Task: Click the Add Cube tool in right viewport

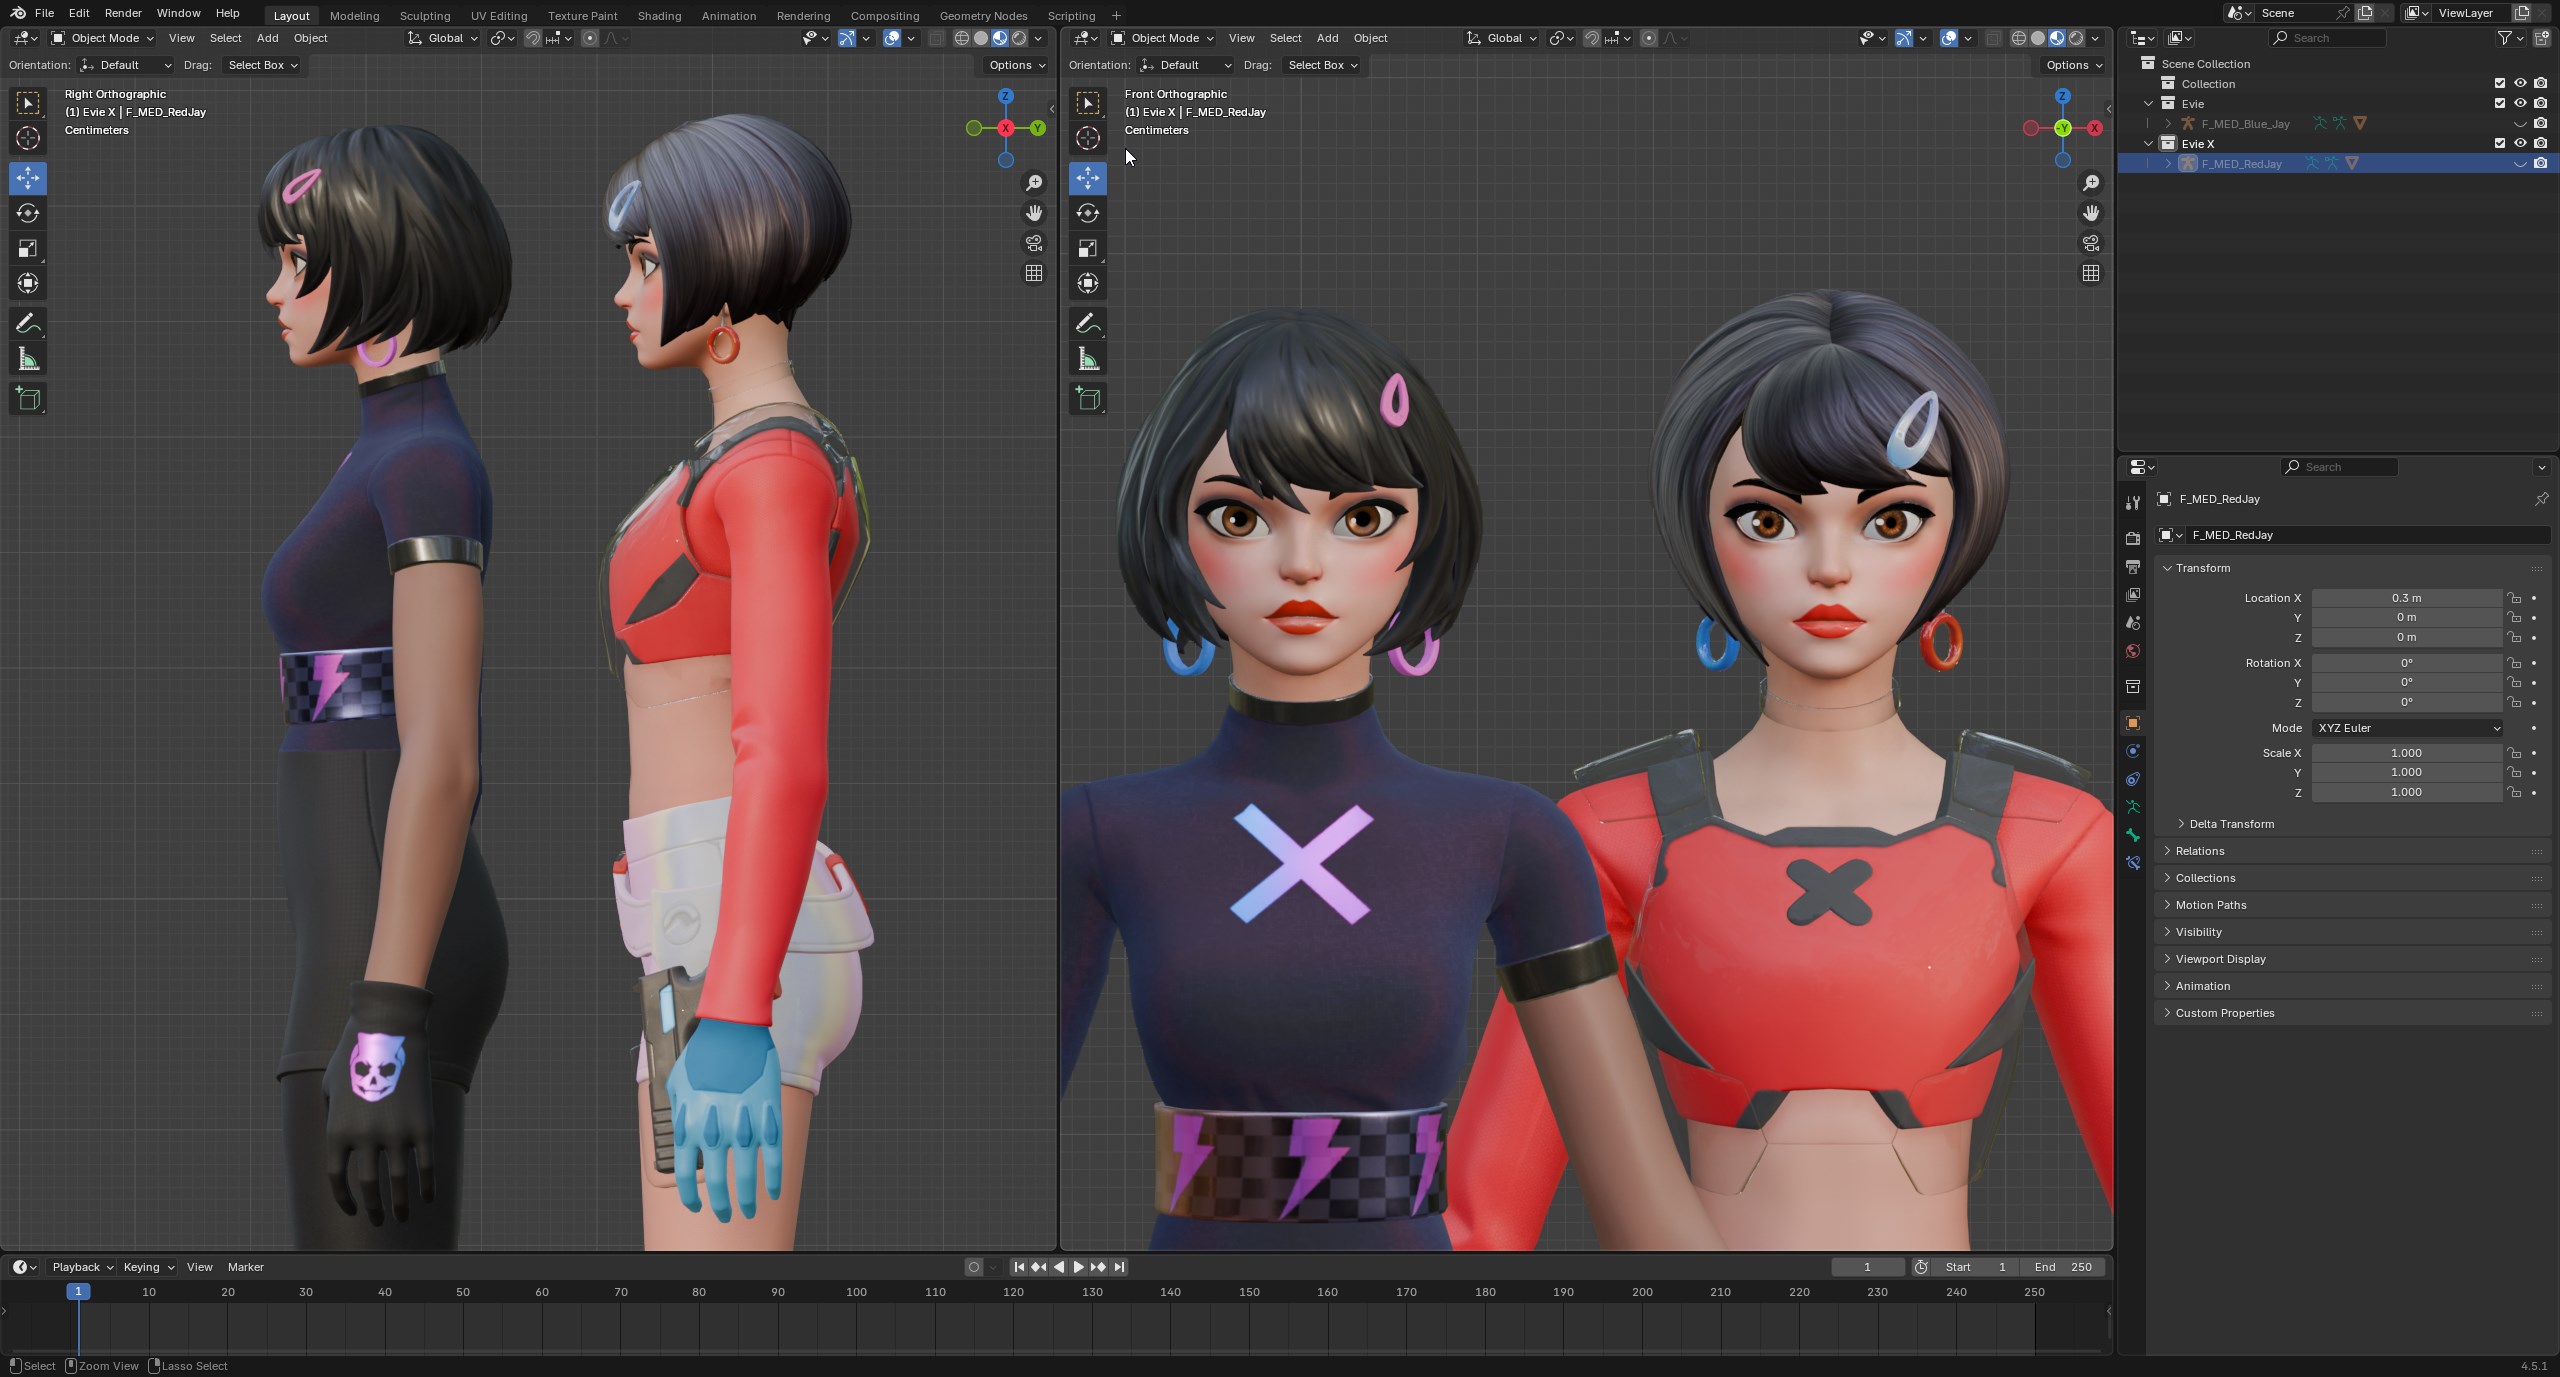Action: pos(1088,399)
